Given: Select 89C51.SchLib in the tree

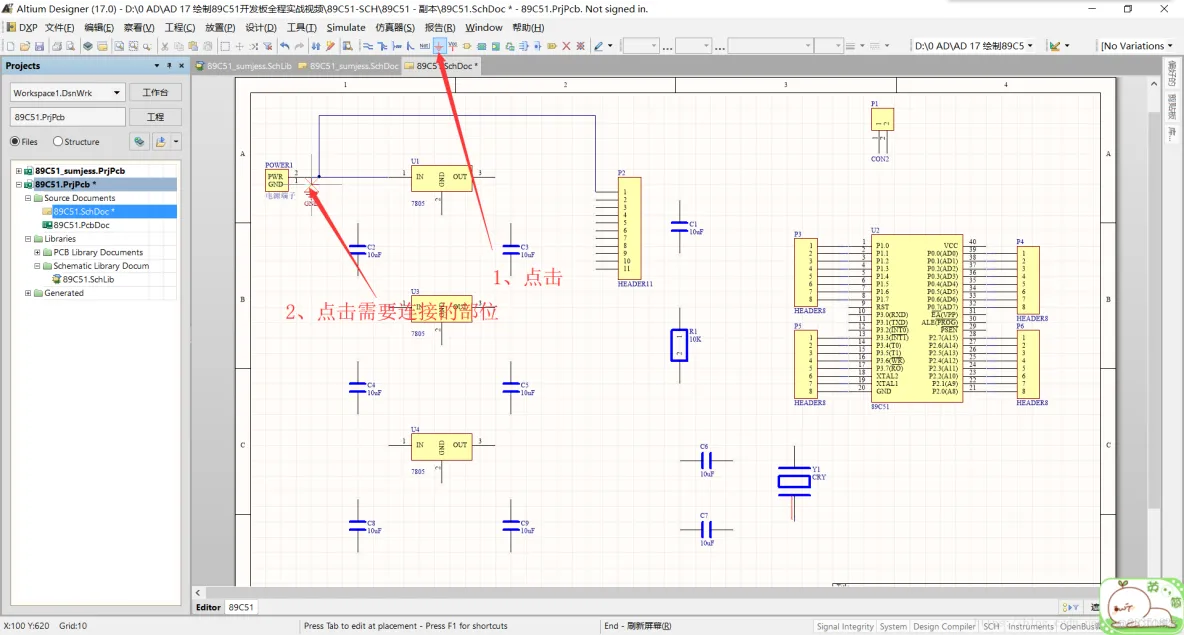Looking at the screenshot, I should pyautogui.click(x=88, y=280).
